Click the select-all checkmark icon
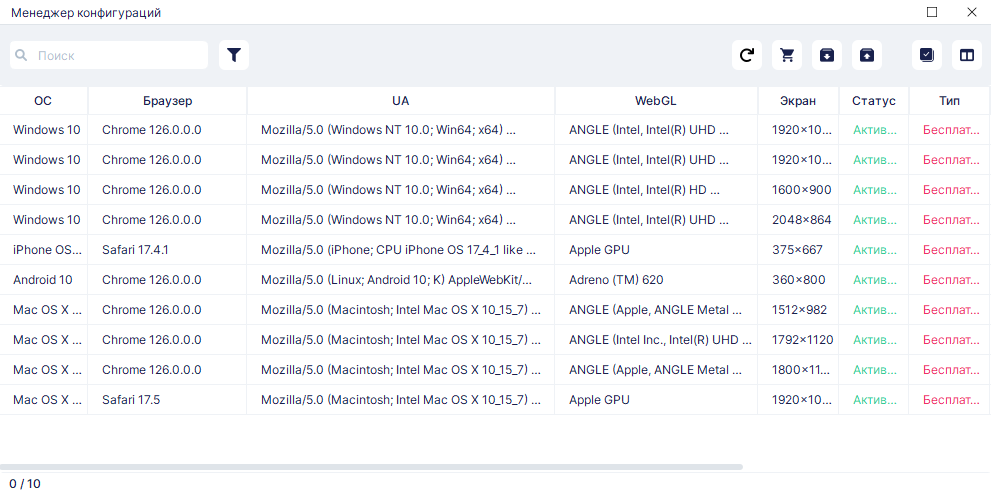The height and width of the screenshot is (491, 991). point(927,55)
